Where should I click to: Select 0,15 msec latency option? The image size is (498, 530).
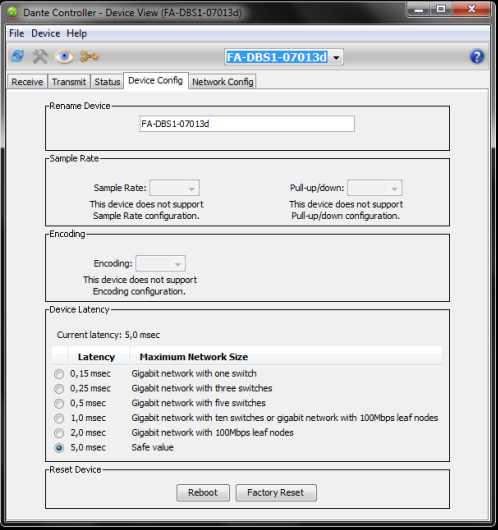[59, 374]
